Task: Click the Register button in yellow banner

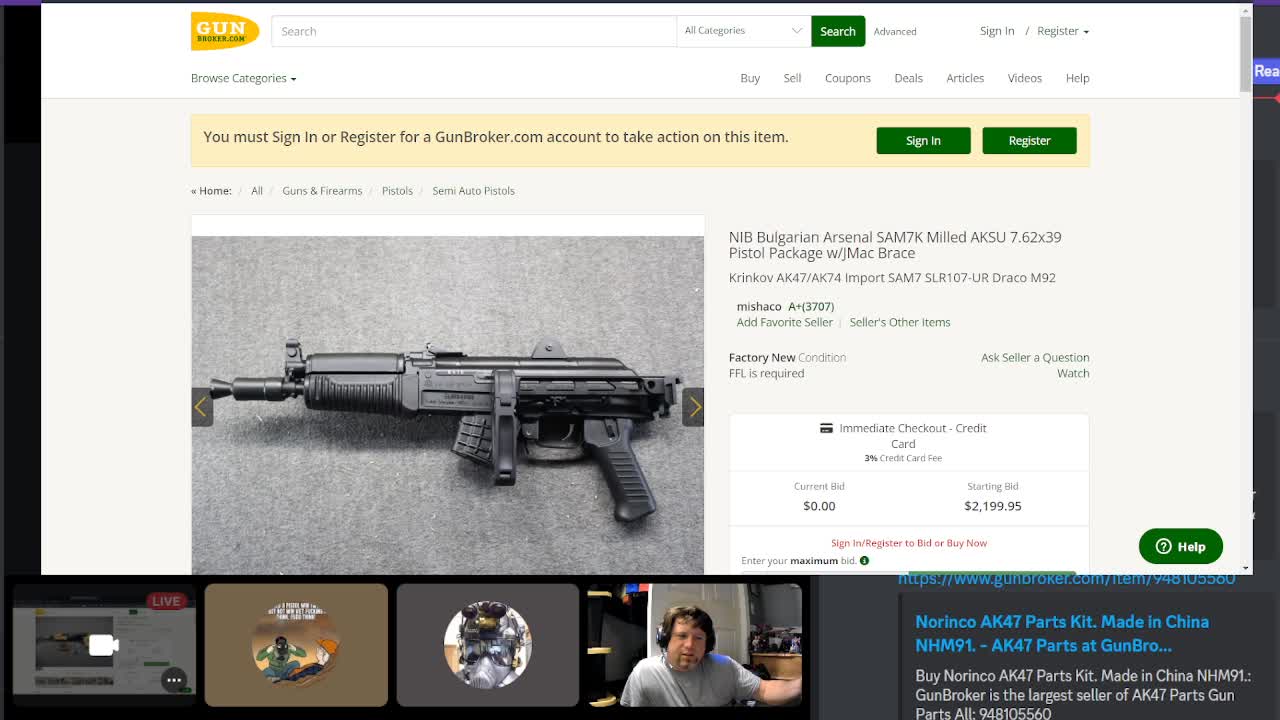Action: 1029,141
